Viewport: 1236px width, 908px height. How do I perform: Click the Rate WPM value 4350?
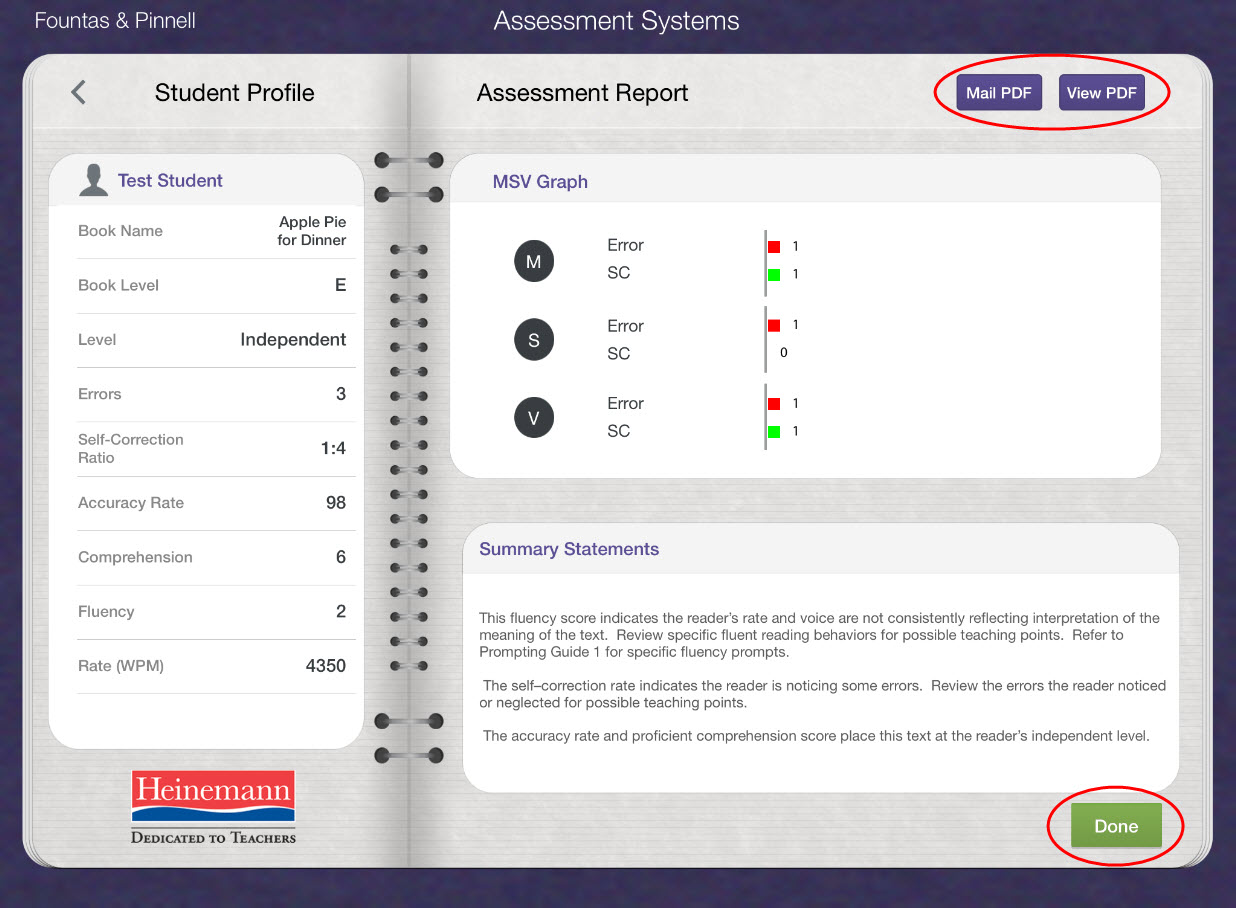(325, 666)
